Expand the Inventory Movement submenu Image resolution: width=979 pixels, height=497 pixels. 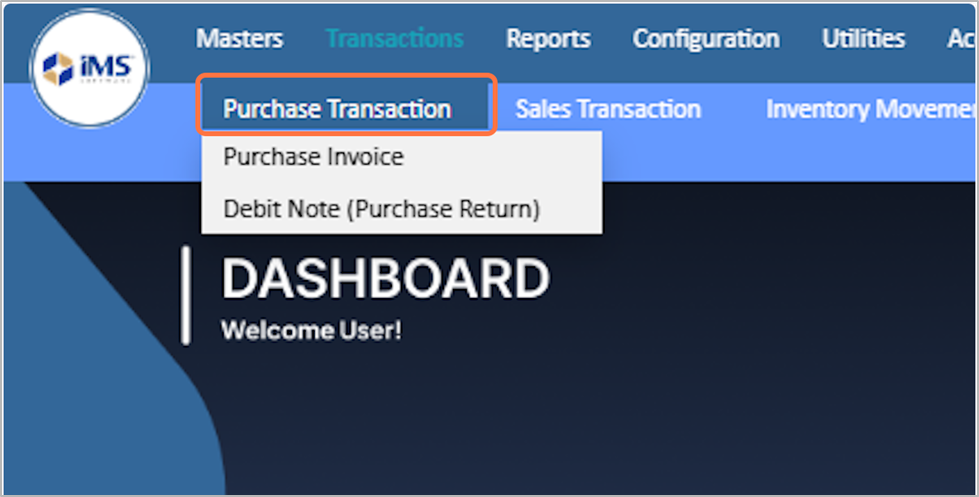point(869,108)
